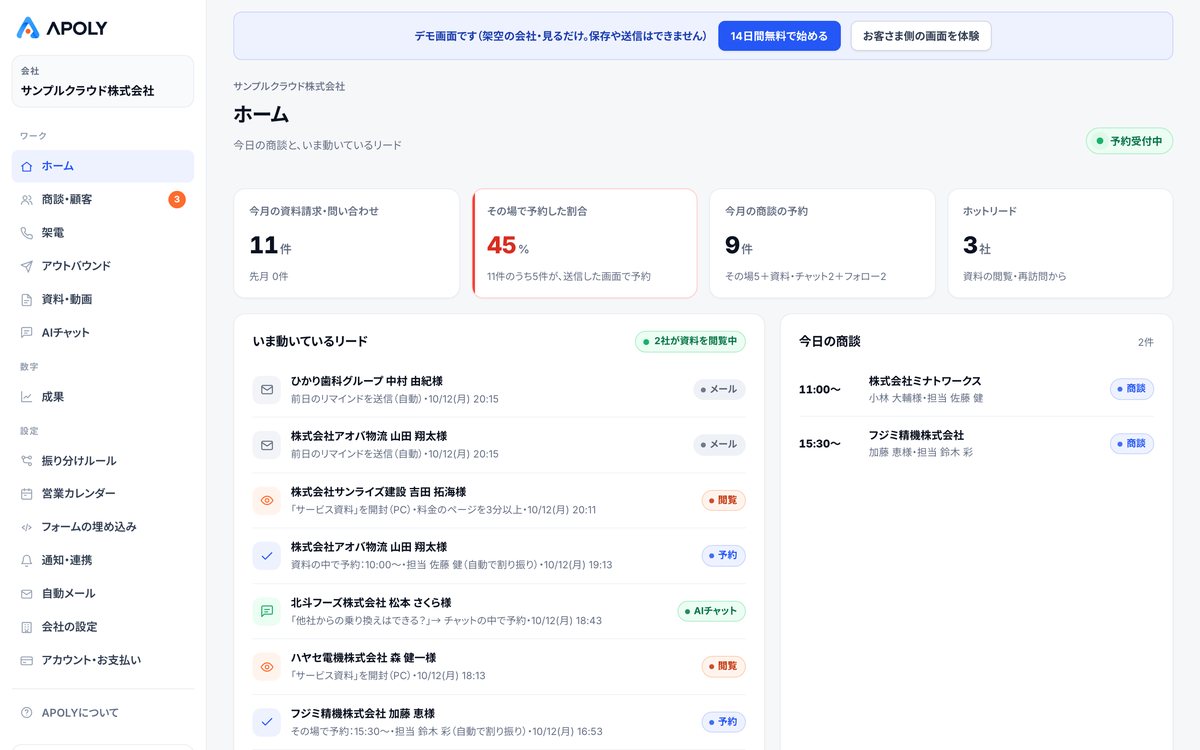
Task: Open the 商談・顧客 menu item
Action: pos(103,200)
